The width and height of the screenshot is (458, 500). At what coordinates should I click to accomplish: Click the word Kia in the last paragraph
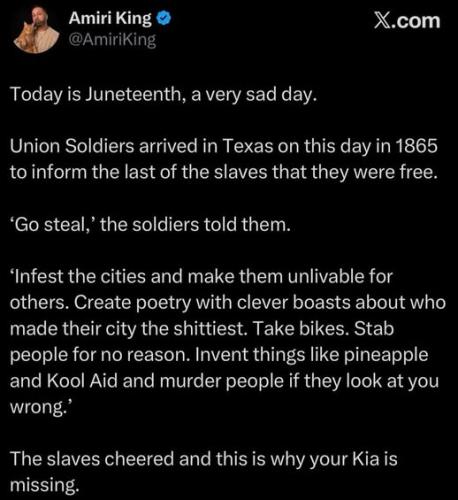366,458
